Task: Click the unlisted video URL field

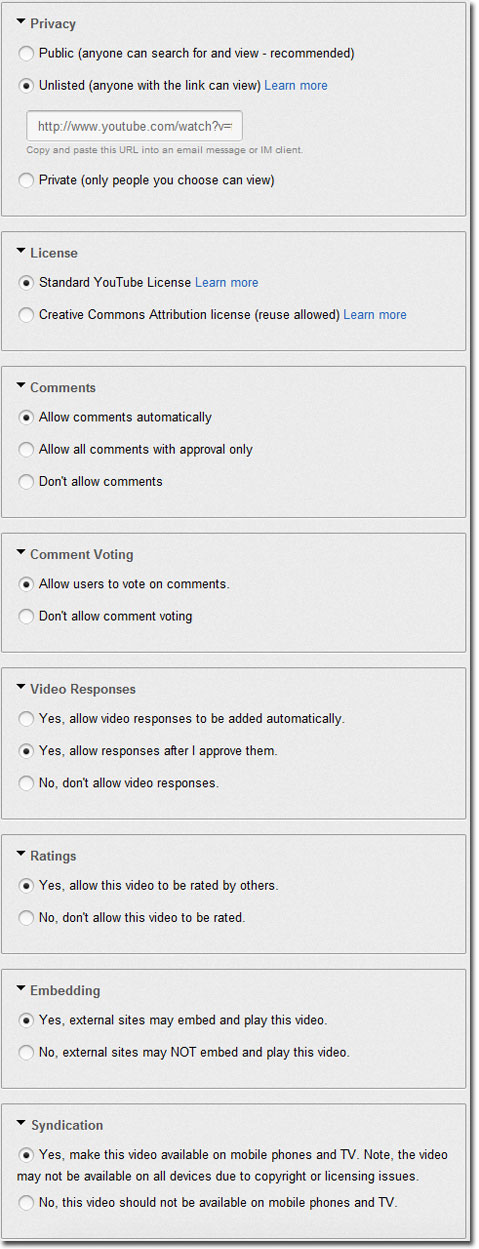Action: tap(135, 127)
